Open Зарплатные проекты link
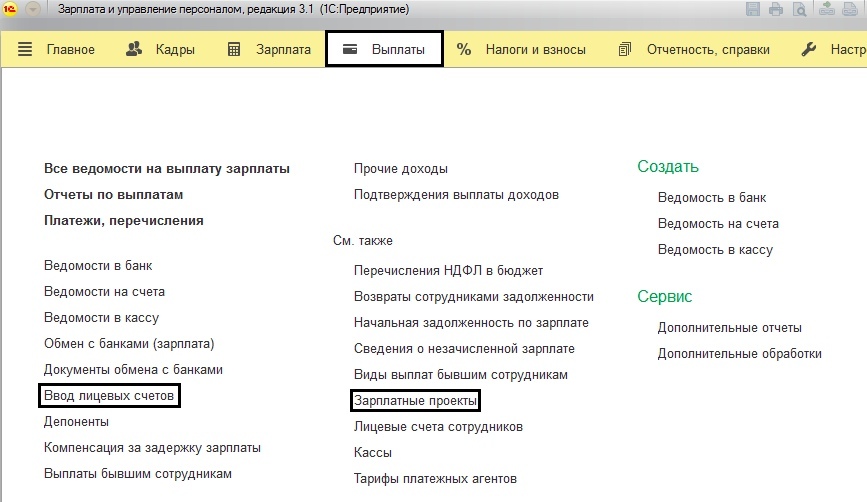The width and height of the screenshot is (867, 502). point(416,401)
